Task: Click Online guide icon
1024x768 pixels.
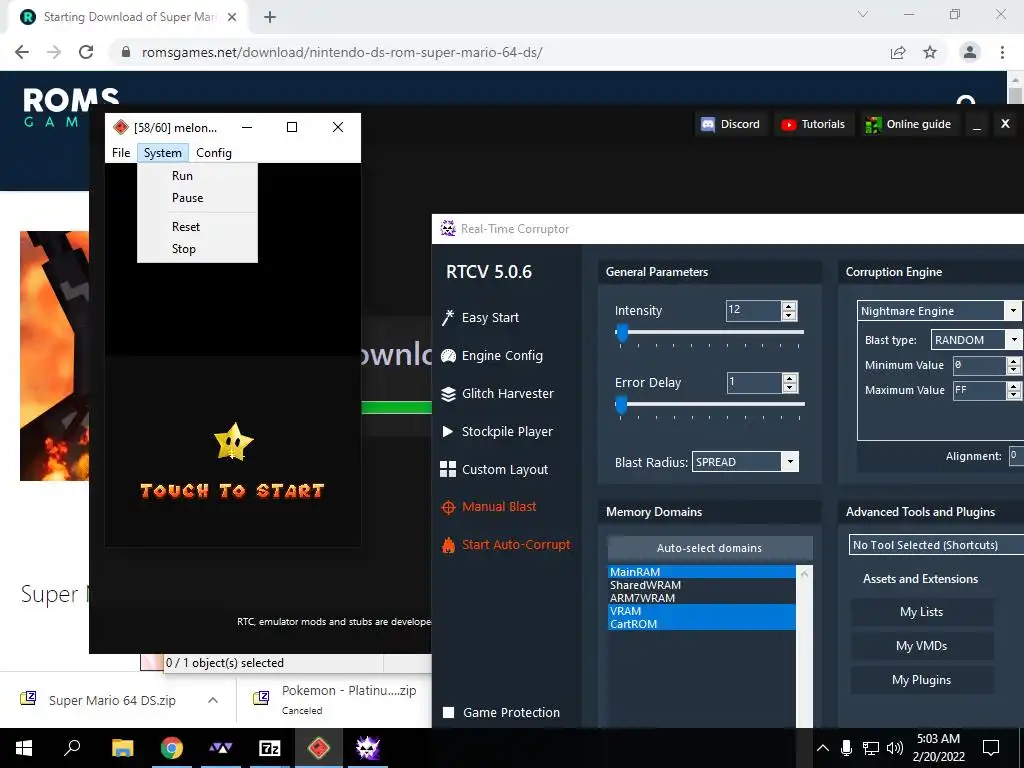Action: point(873,124)
